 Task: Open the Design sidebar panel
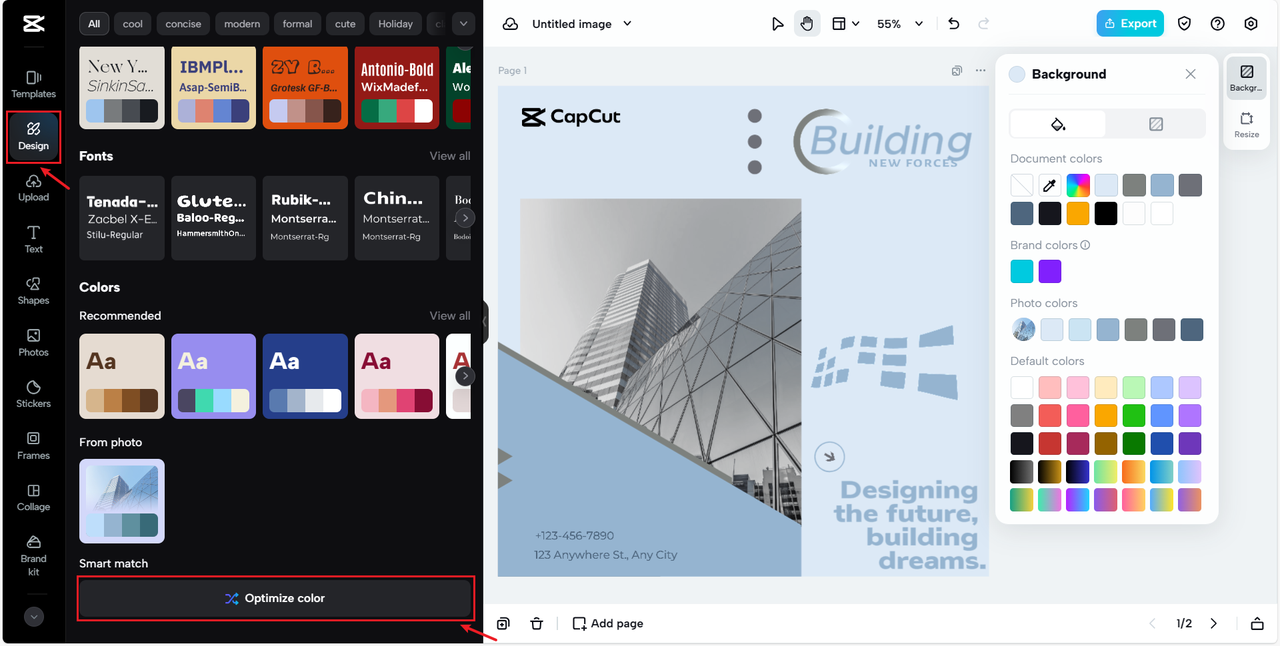(x=33, y=137)
